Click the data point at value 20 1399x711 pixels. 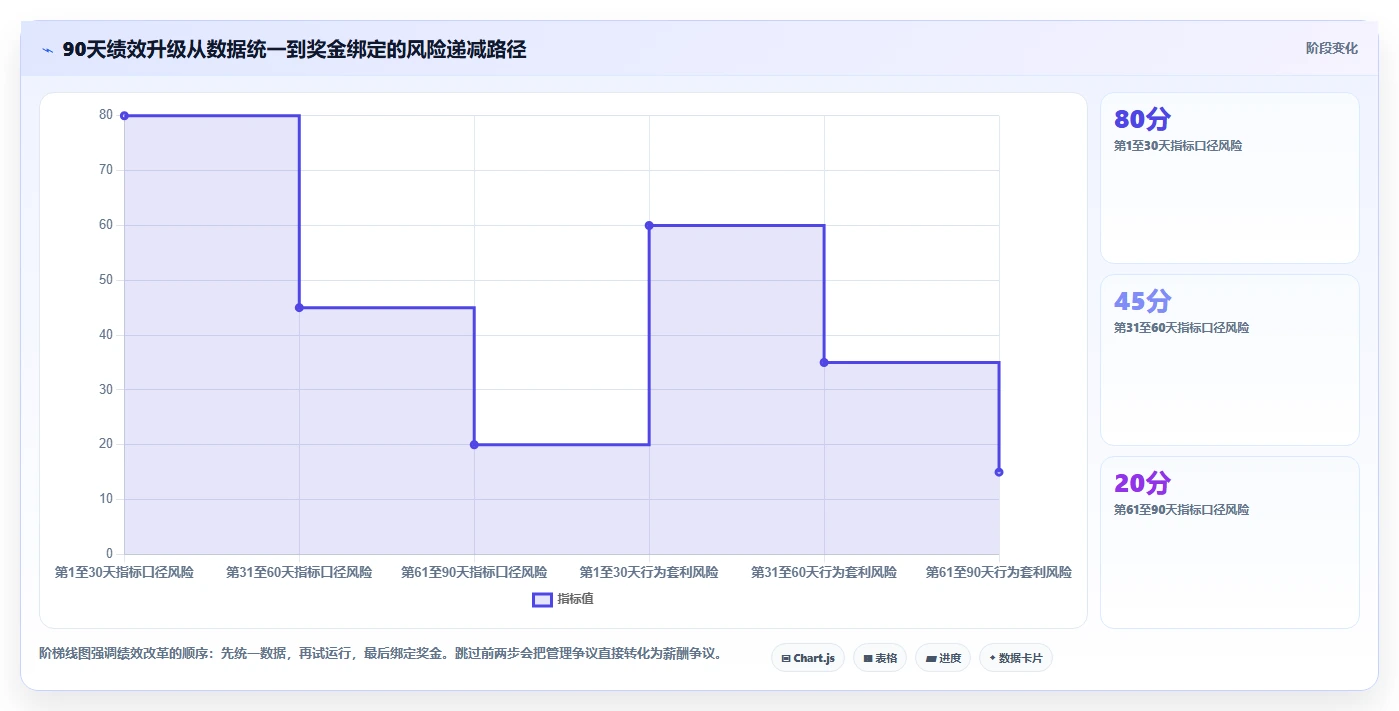pyautogui.click(x=474, y=445)
